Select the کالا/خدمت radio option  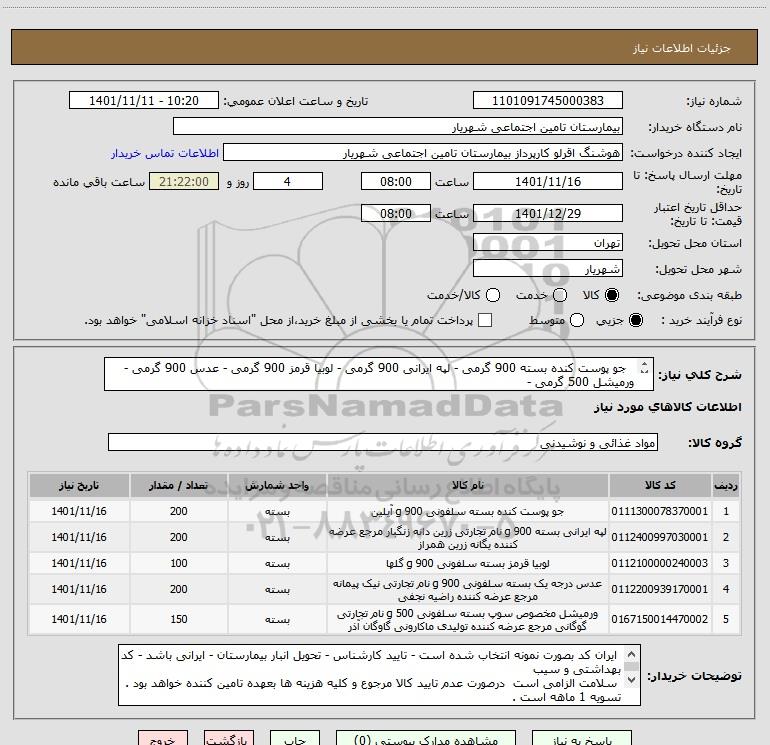click(493, 295)
